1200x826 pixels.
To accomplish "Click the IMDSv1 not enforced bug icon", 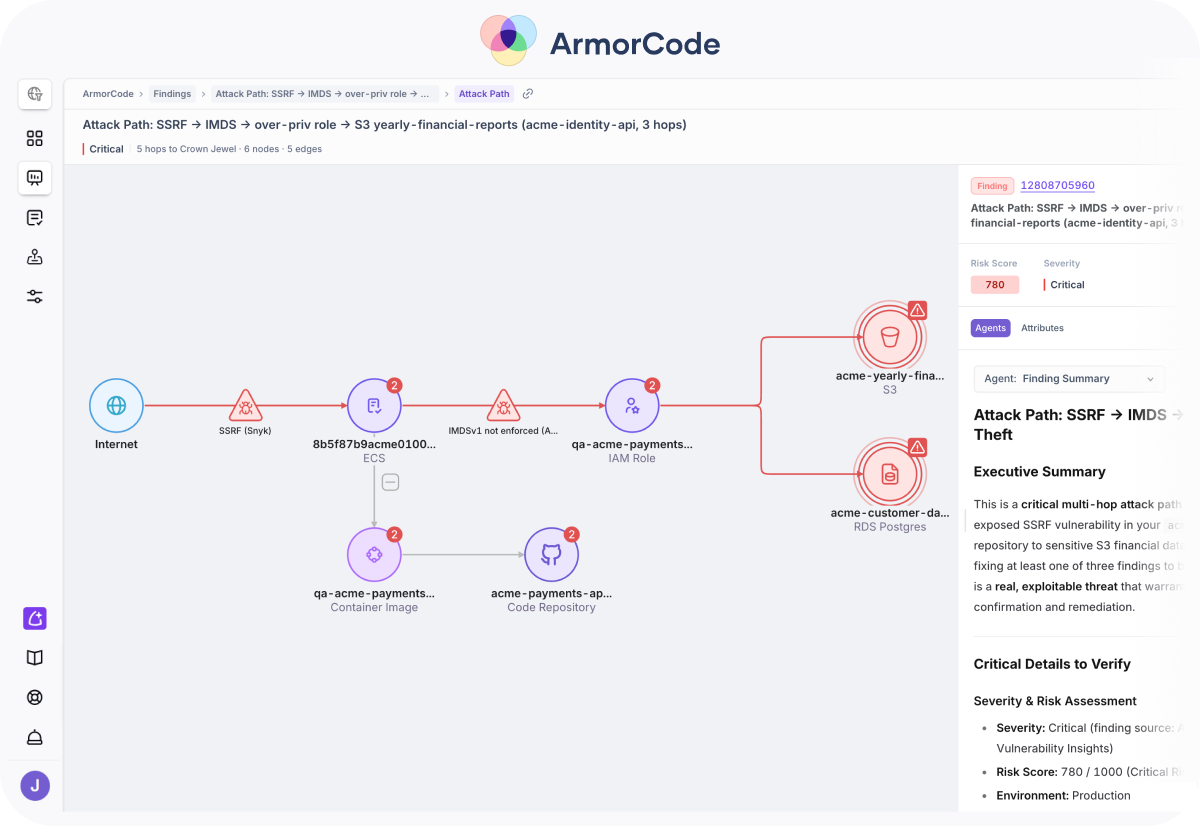I will [503, 406].
